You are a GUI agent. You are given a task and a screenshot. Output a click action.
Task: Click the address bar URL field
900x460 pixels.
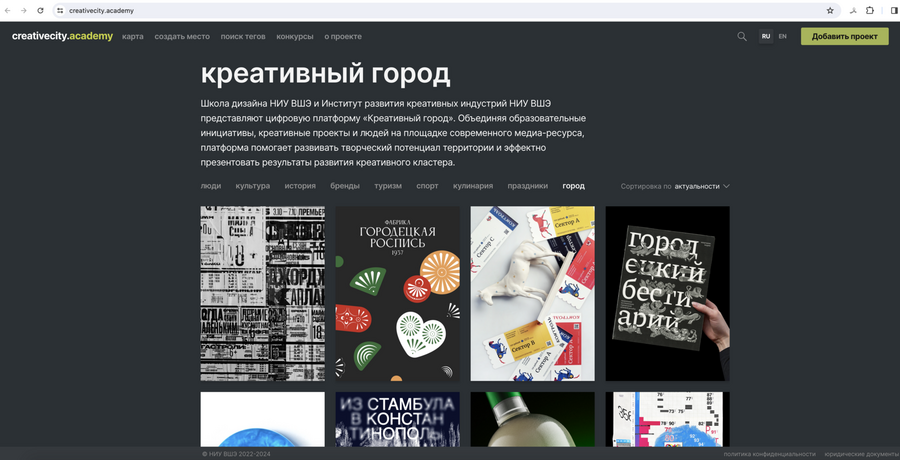click(447, 10)
